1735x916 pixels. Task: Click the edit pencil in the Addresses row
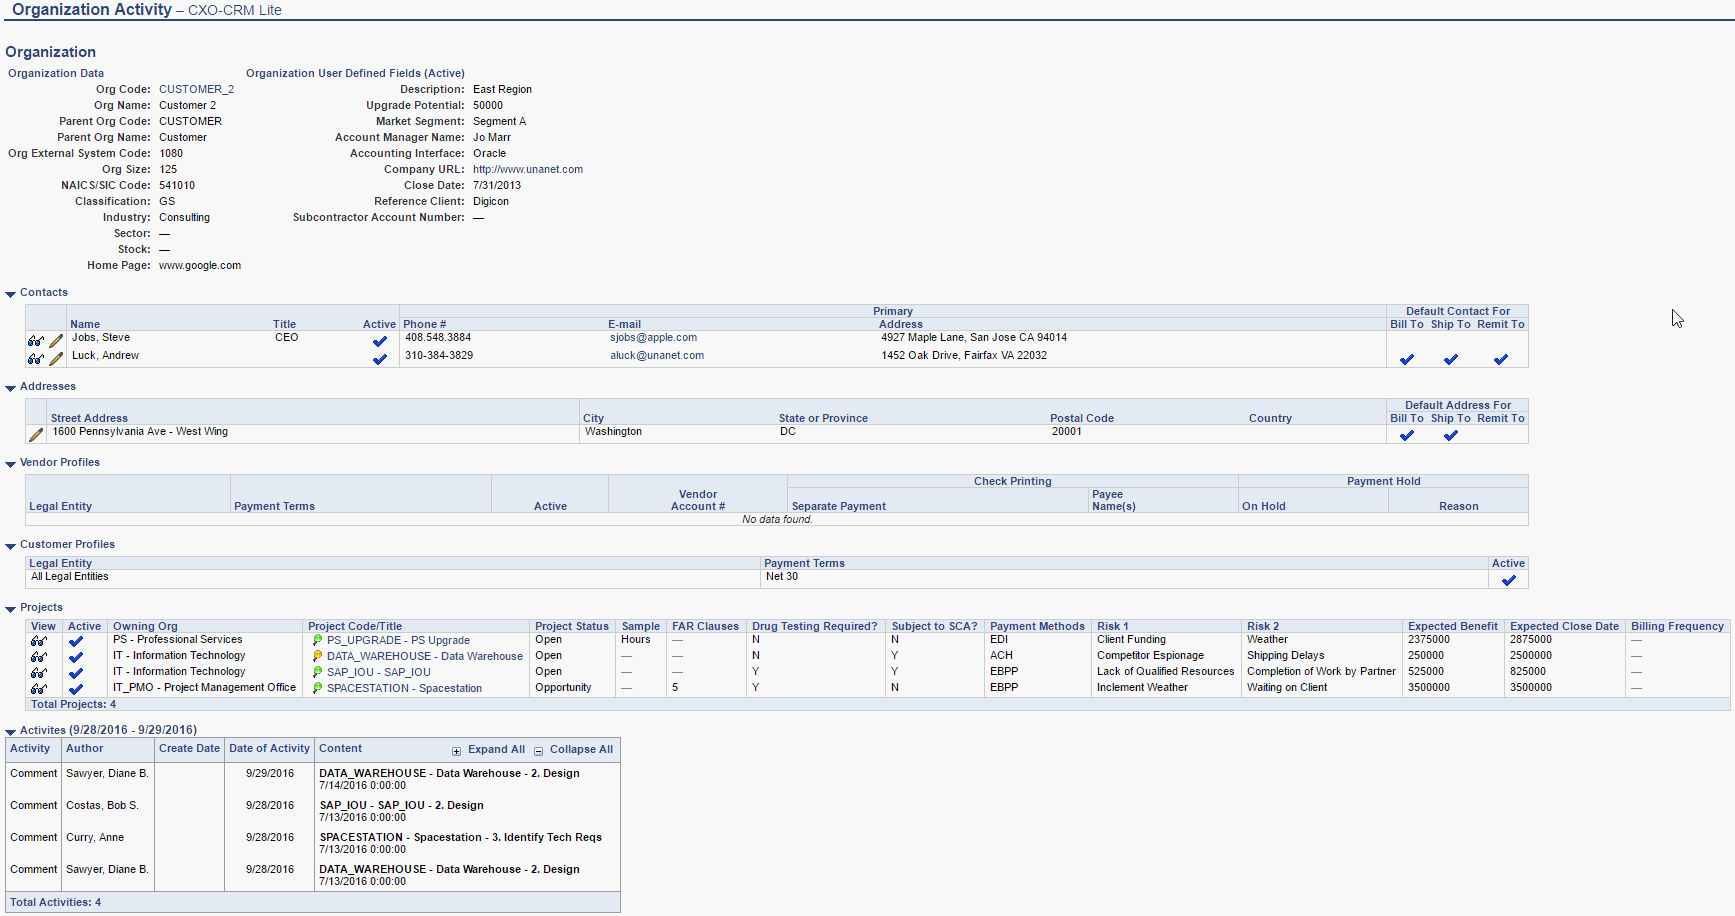(35, 434)
